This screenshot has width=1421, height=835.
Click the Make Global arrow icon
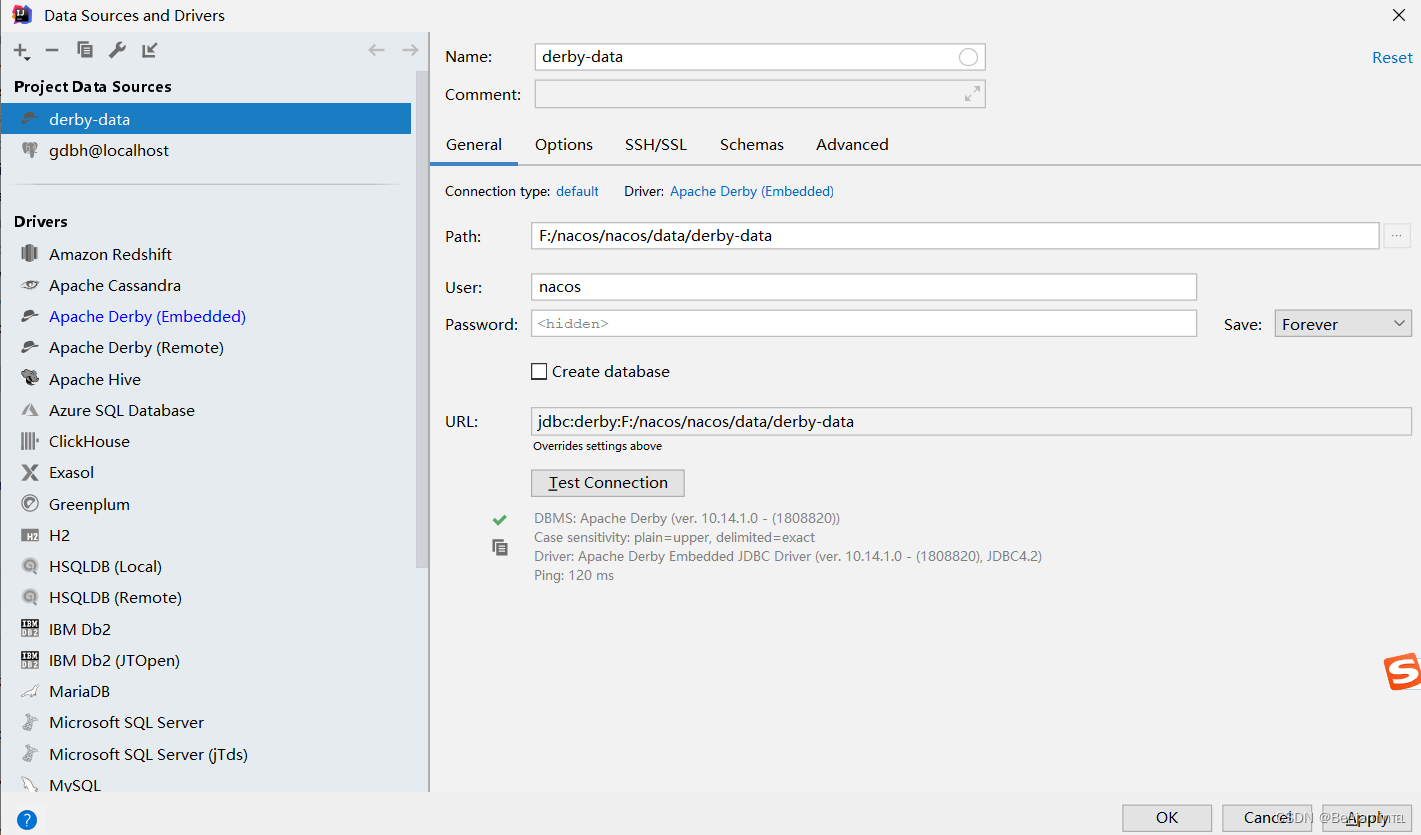(x=149, y=50)
